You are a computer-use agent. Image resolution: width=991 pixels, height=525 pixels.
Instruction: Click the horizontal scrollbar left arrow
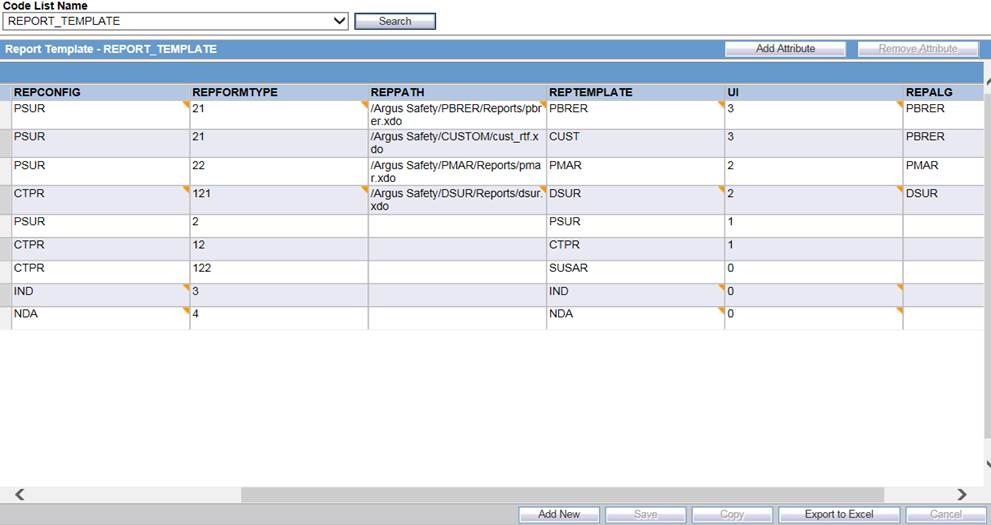(x=20, y=495)
